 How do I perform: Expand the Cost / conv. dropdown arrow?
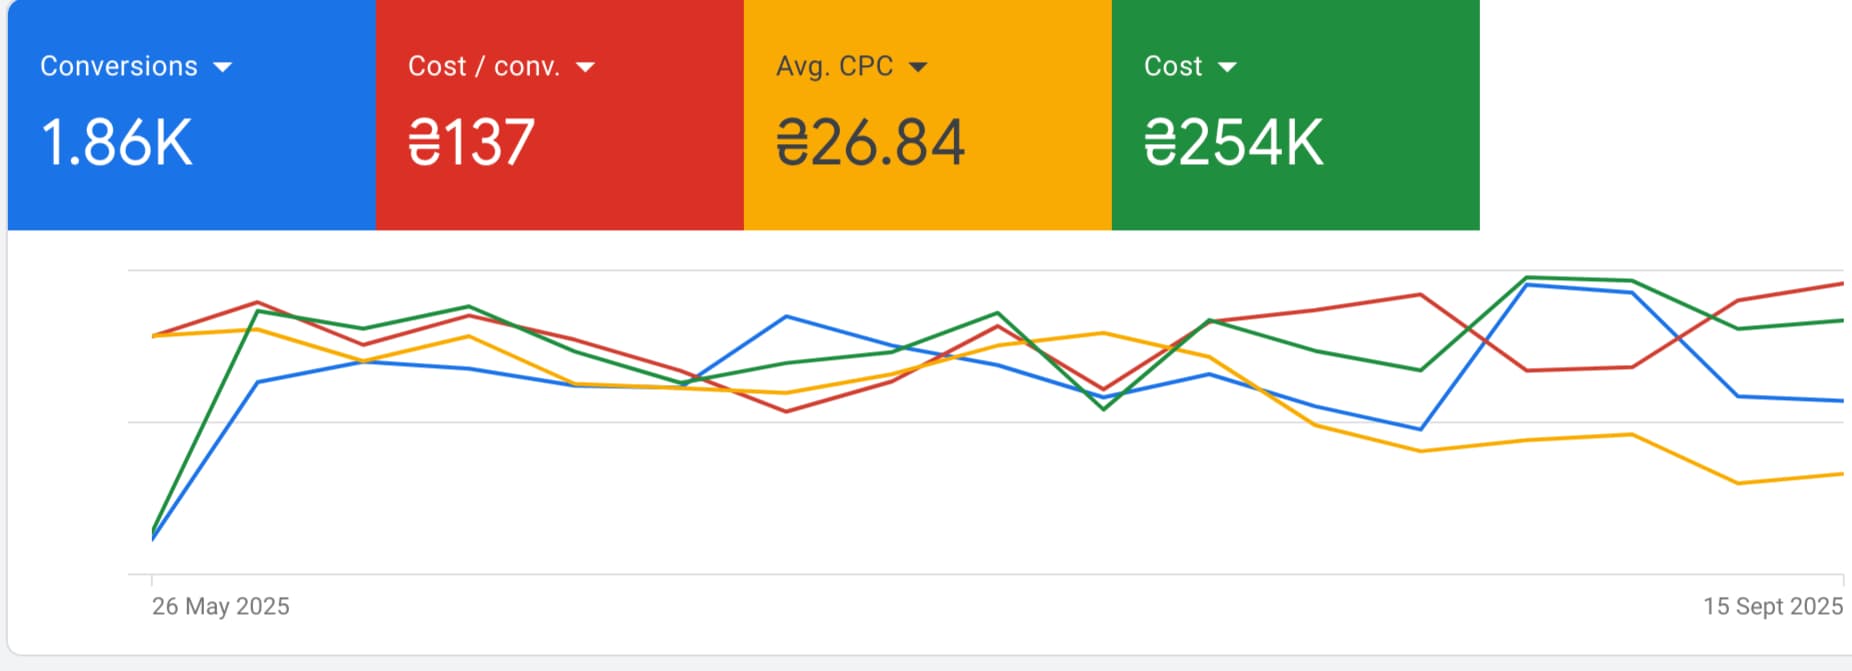point(586,67)
